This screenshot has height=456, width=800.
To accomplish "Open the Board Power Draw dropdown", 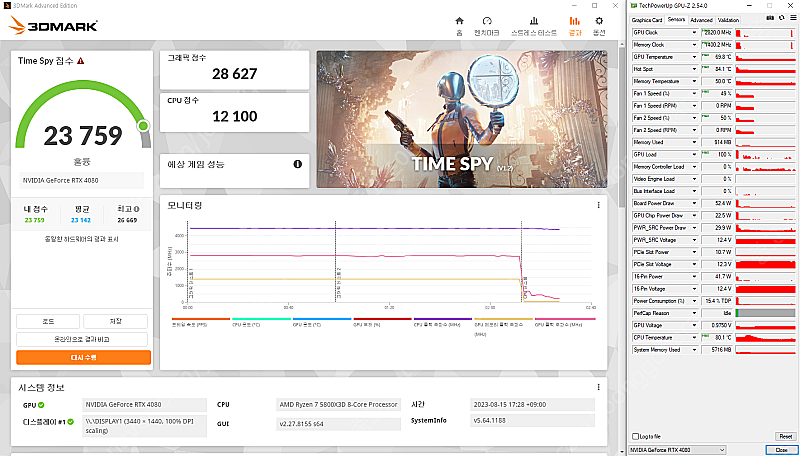I will [x=694, y=204].
